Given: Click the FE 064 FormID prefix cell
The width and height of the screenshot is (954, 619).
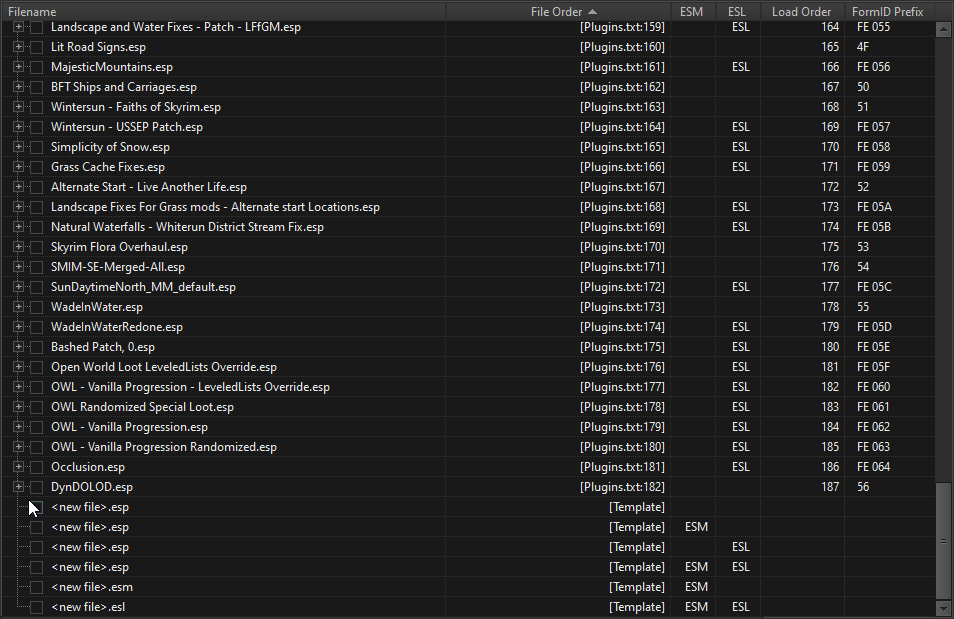Looking at the screenshot, I should [x=873, y=467].
